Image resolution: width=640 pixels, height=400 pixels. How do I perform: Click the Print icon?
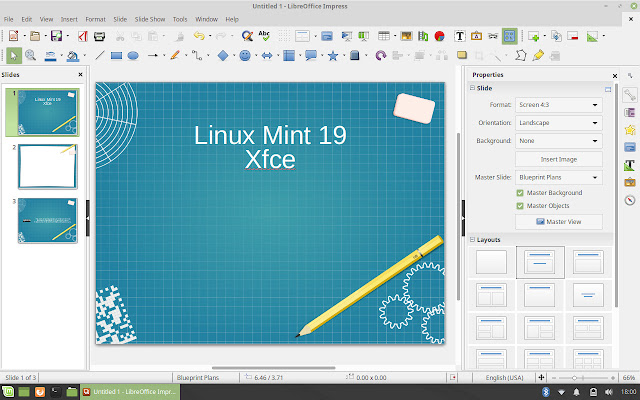[99, 36]
